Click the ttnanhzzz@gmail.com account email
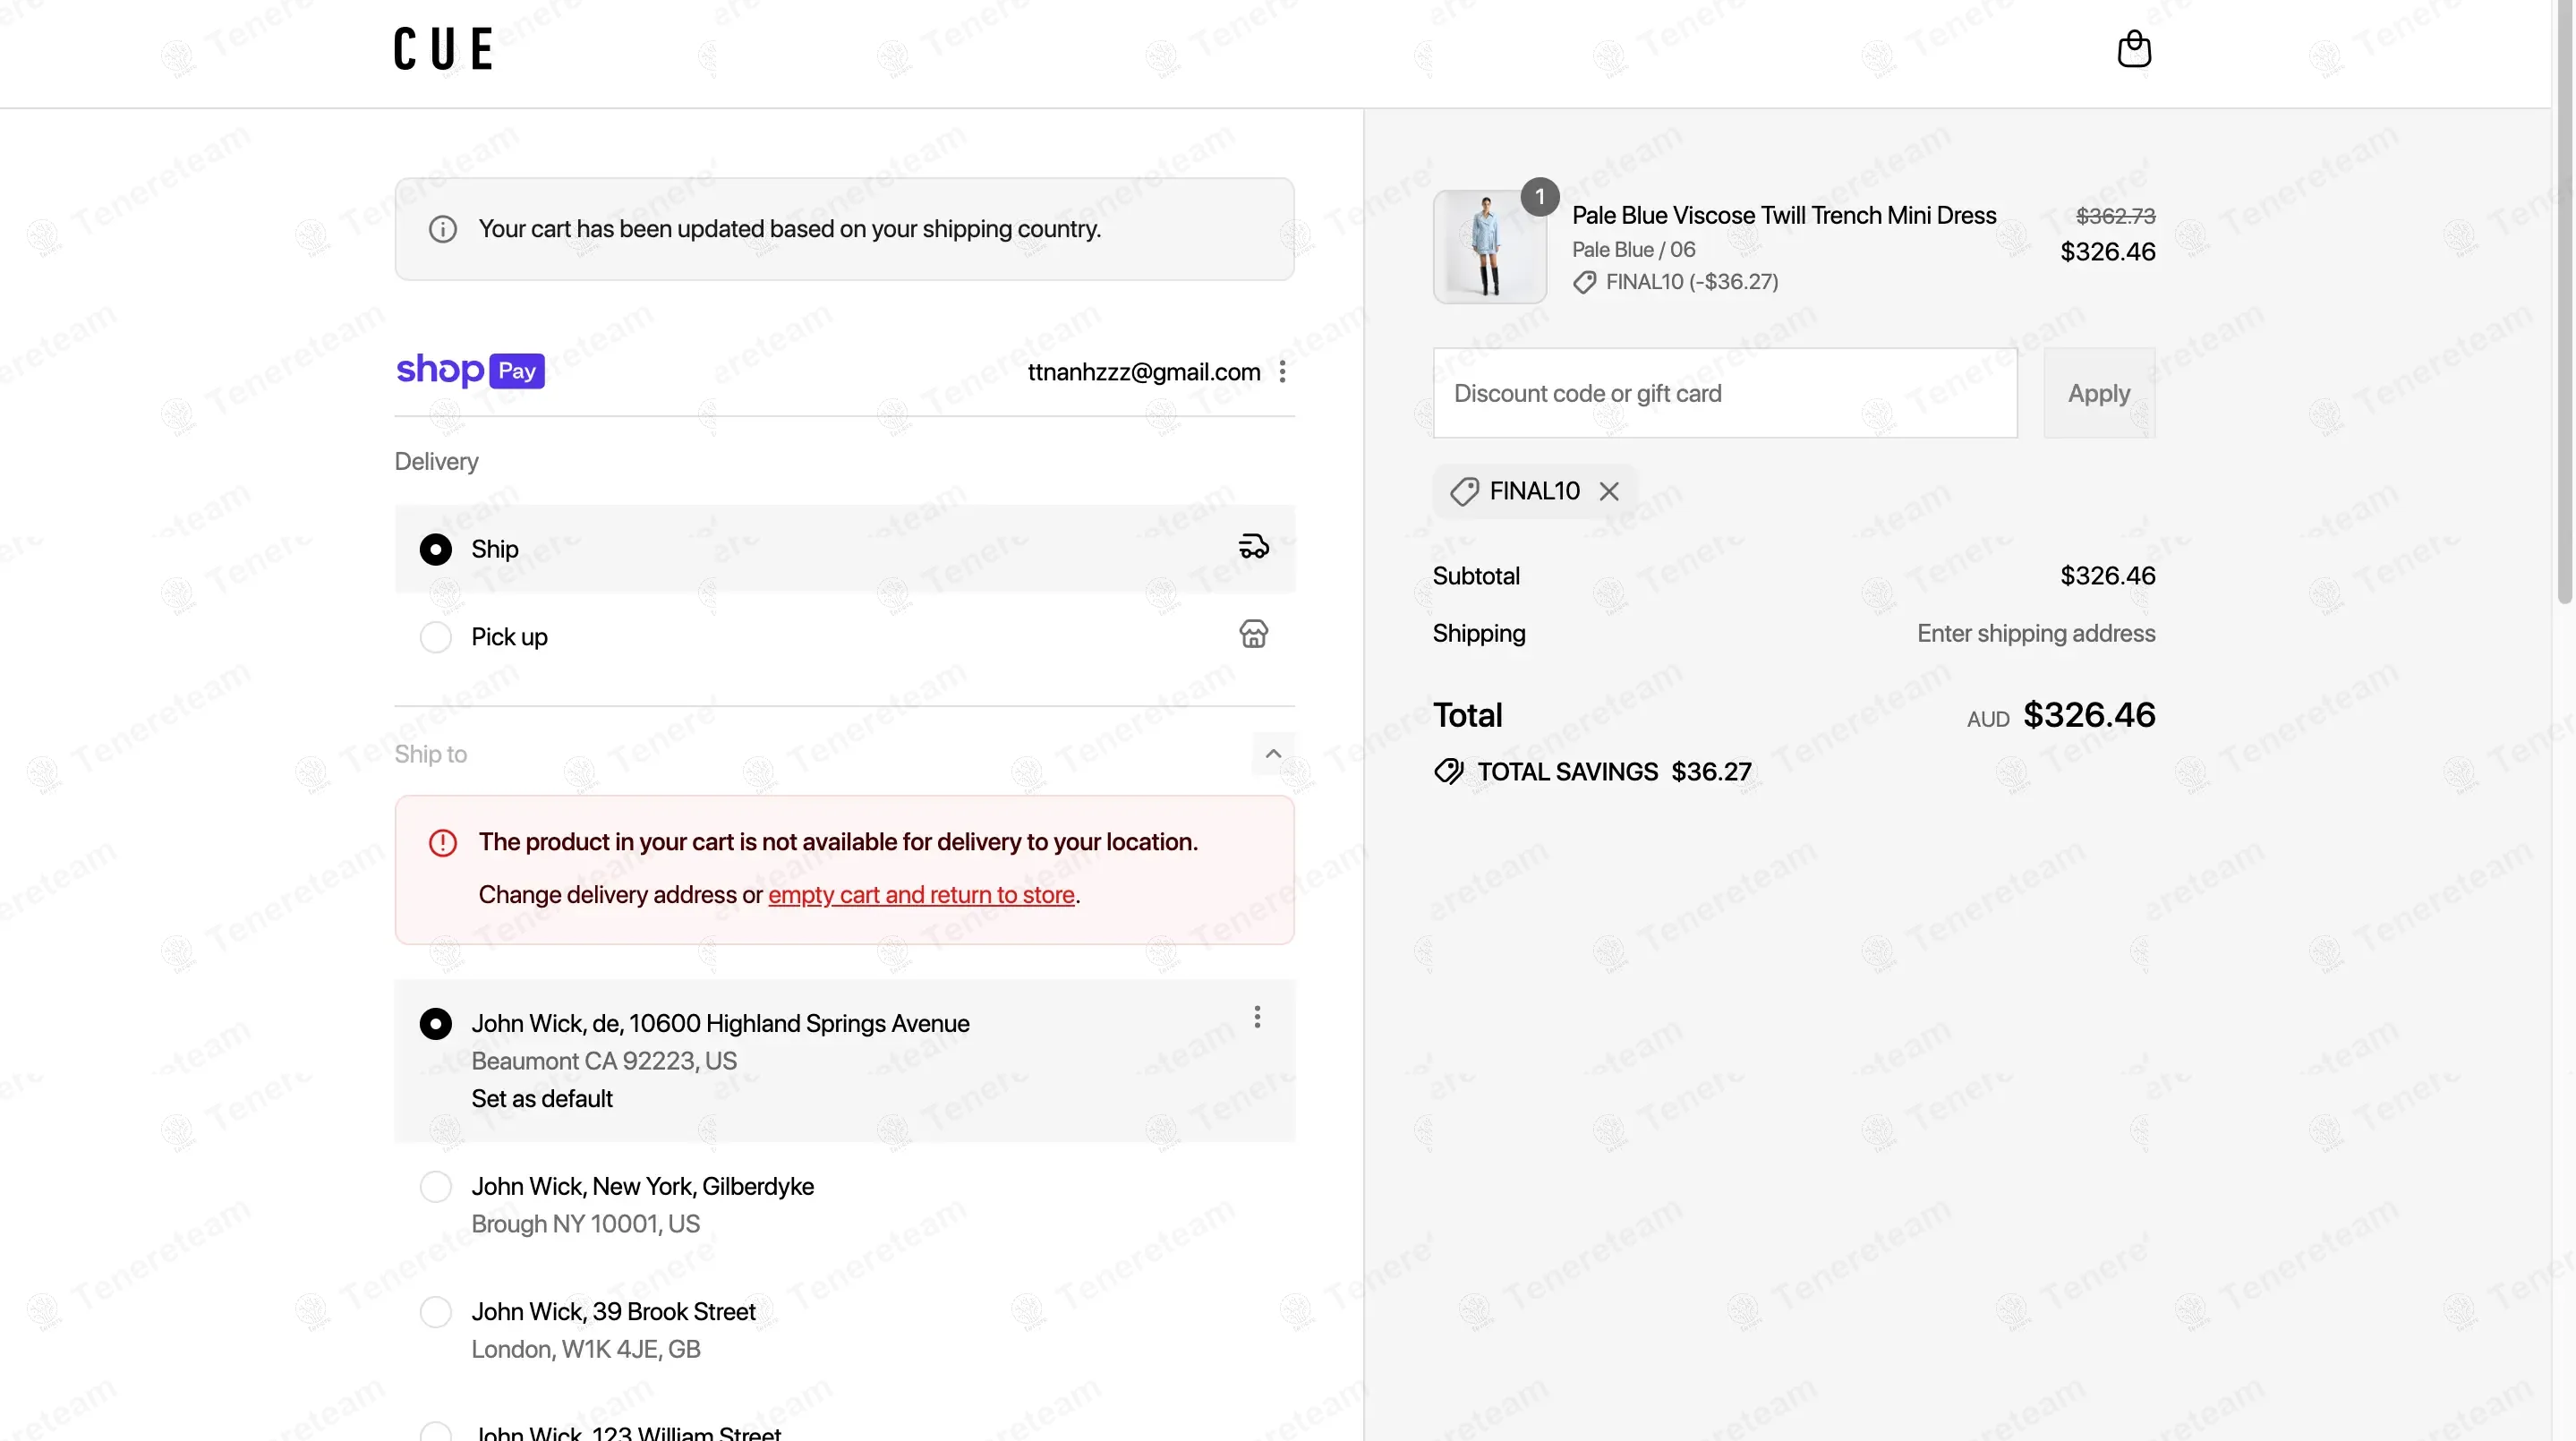The image size is (2576, 1441). (x=1143, y=372)
